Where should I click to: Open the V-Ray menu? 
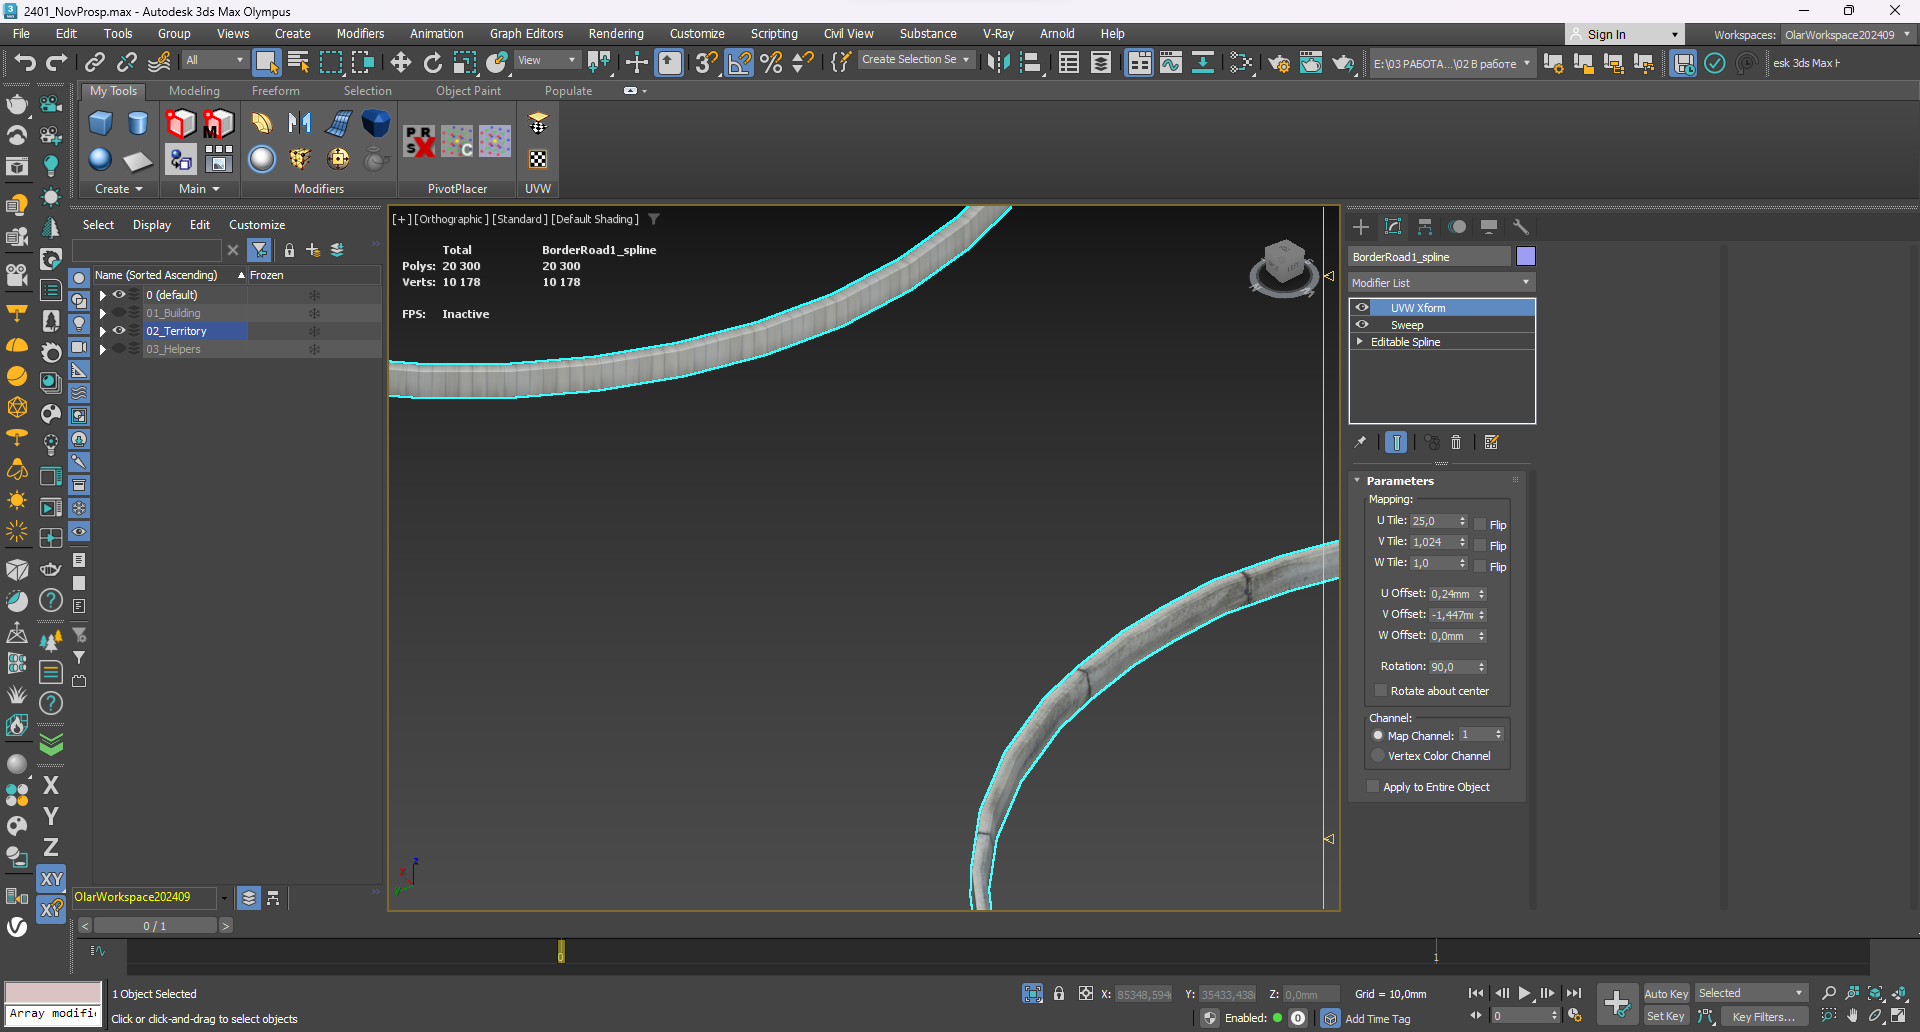point(998,33)
